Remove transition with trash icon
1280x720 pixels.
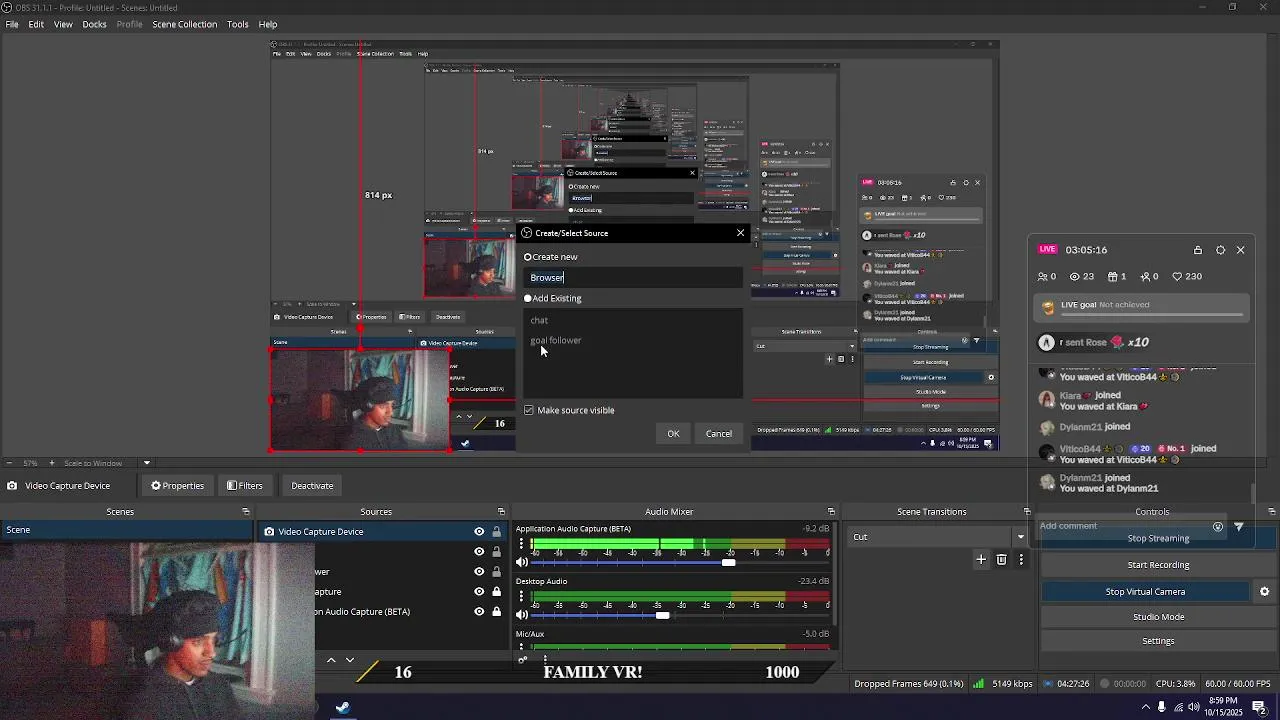1001,560
